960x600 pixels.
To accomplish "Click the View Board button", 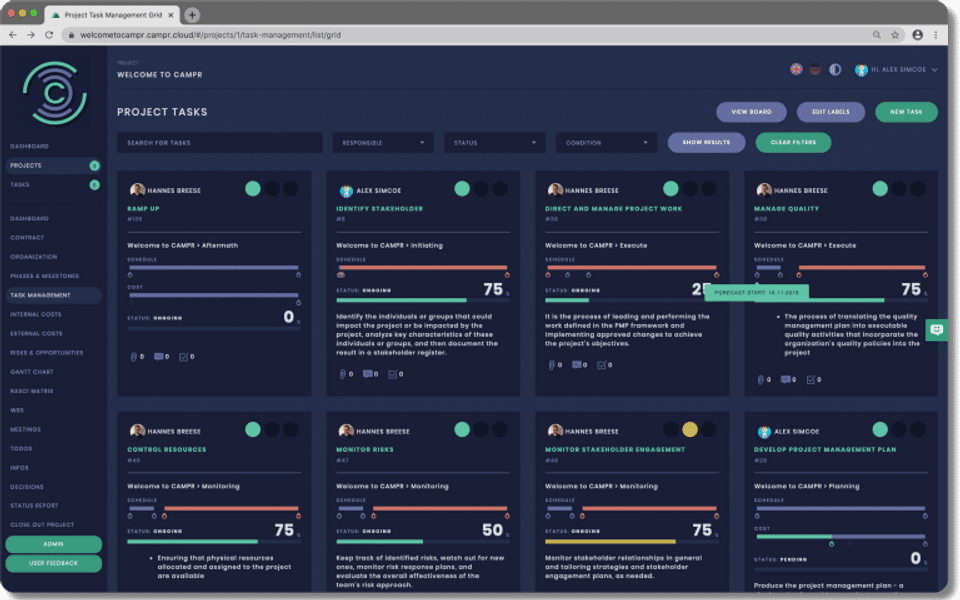I will 751,112.
